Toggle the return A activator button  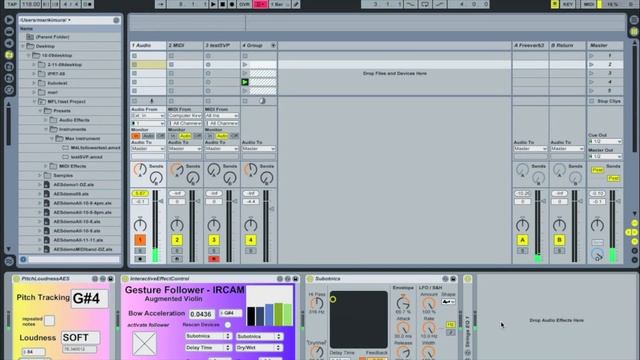[522, 240]
